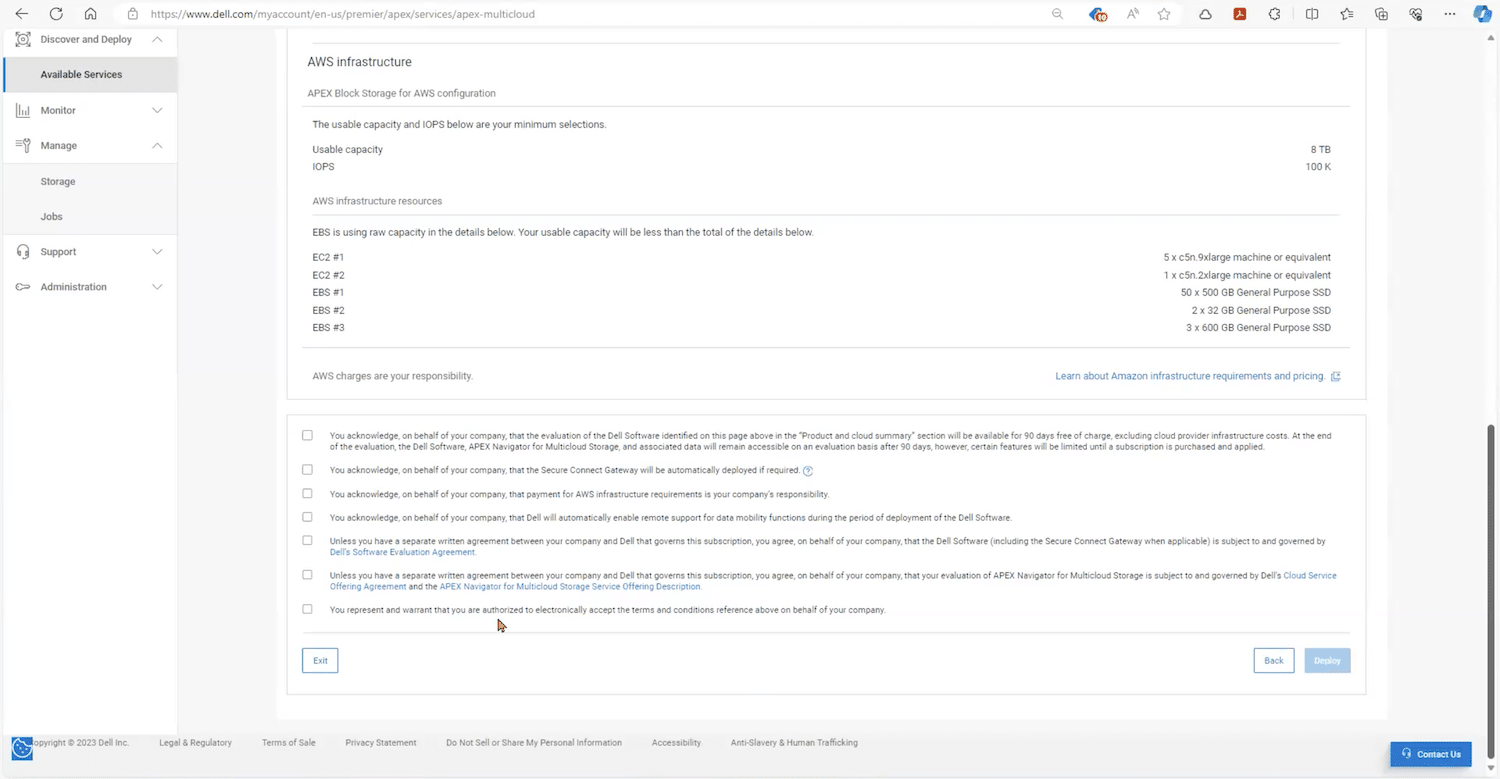
Task: Open browser essentials heart icon
Action: coord(1416,14)
